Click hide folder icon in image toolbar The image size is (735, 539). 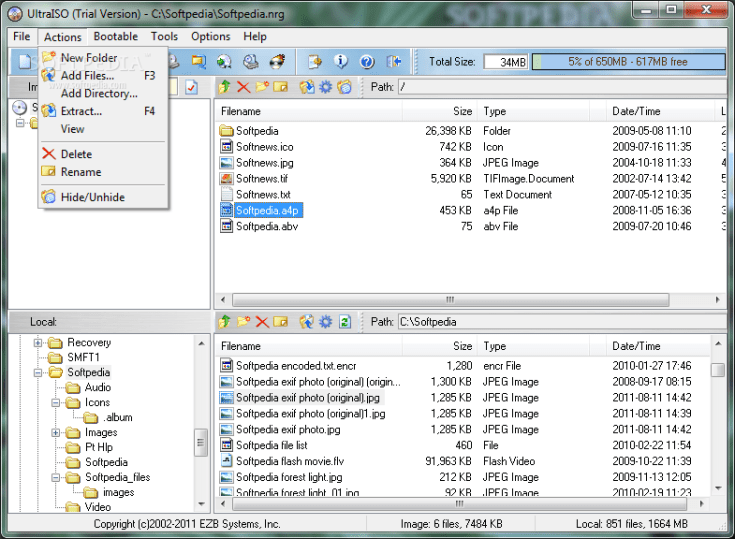pos(344,87)
